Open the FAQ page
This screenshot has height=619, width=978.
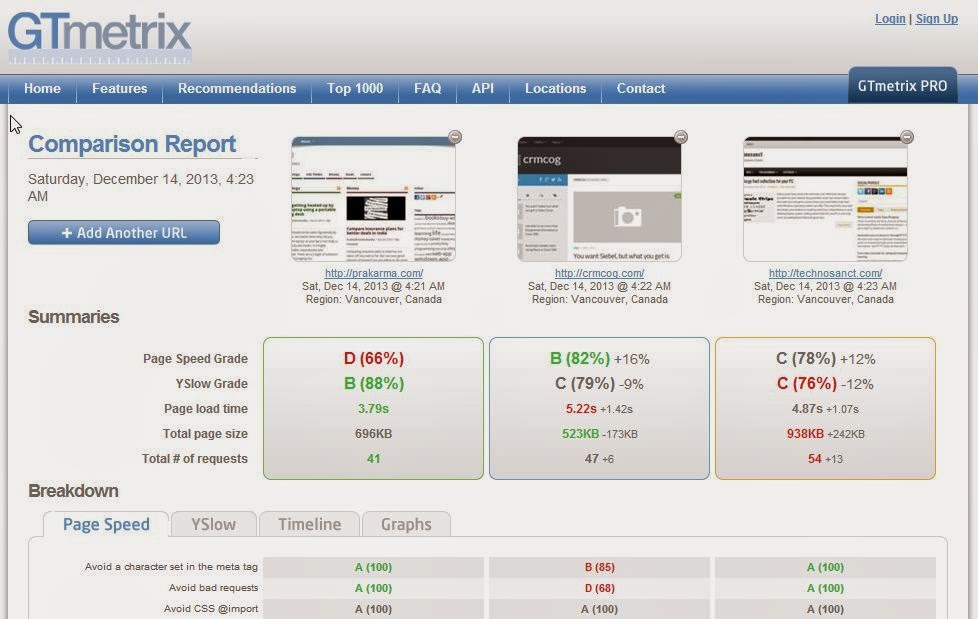[427, 89]
